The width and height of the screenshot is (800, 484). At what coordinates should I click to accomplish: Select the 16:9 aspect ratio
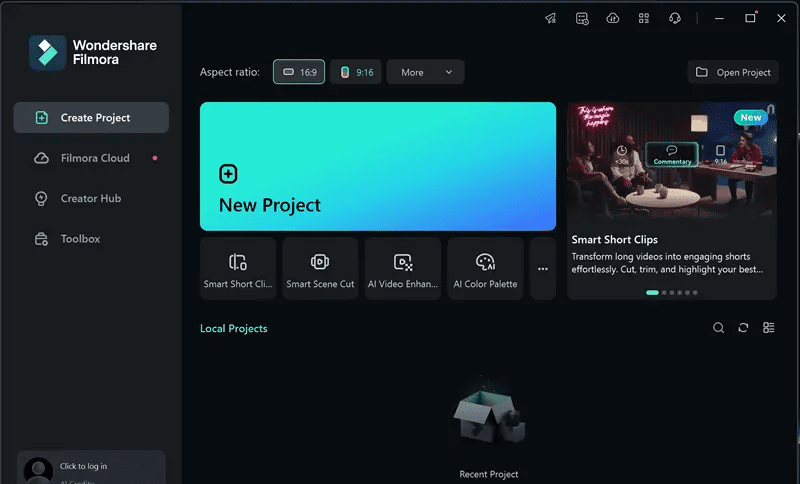299,72
